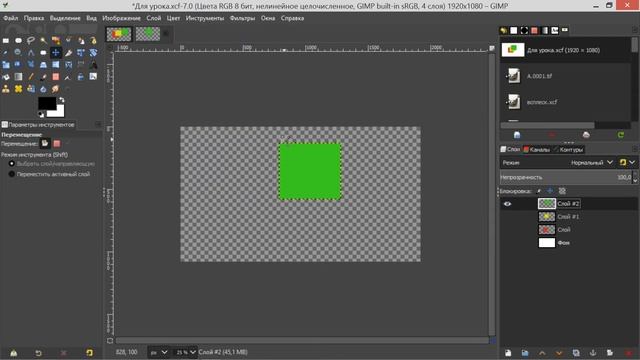Select the Clone stamp tool
This screenshot has width=640, height=360.
pyautogui.click(x=6, y=89)
